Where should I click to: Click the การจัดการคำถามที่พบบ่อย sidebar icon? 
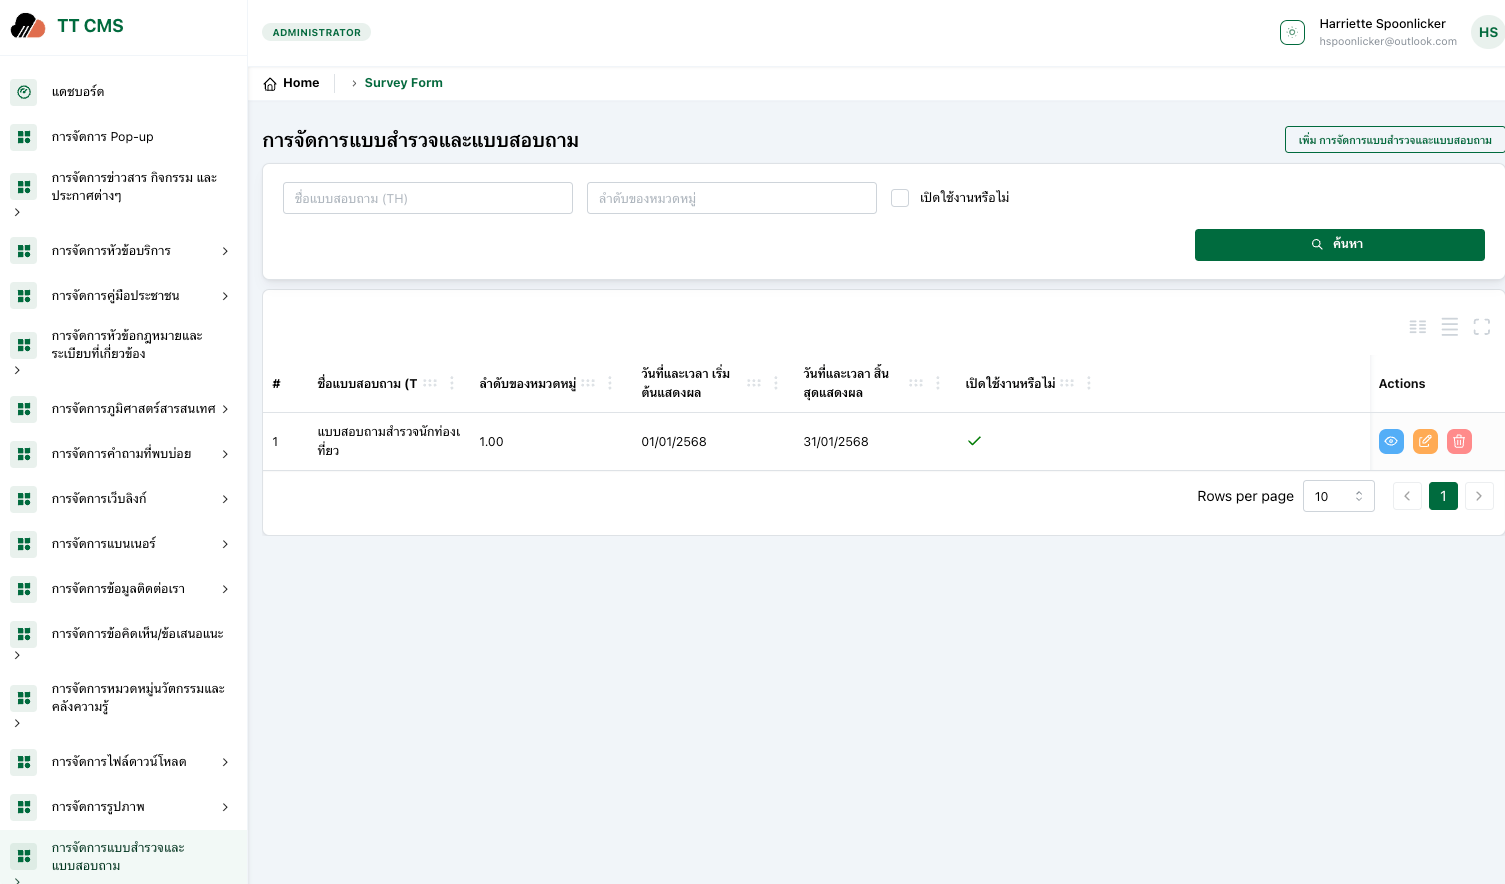(24, 454)
